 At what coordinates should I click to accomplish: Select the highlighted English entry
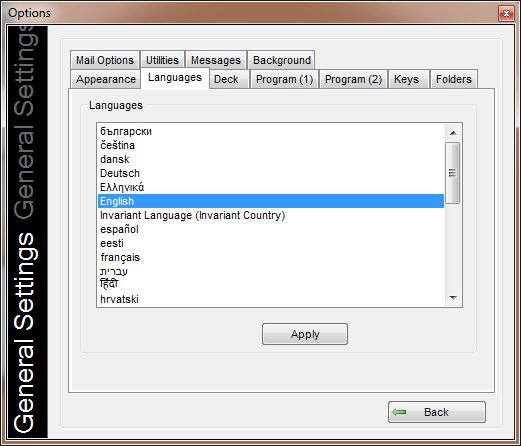coord(271,201)
